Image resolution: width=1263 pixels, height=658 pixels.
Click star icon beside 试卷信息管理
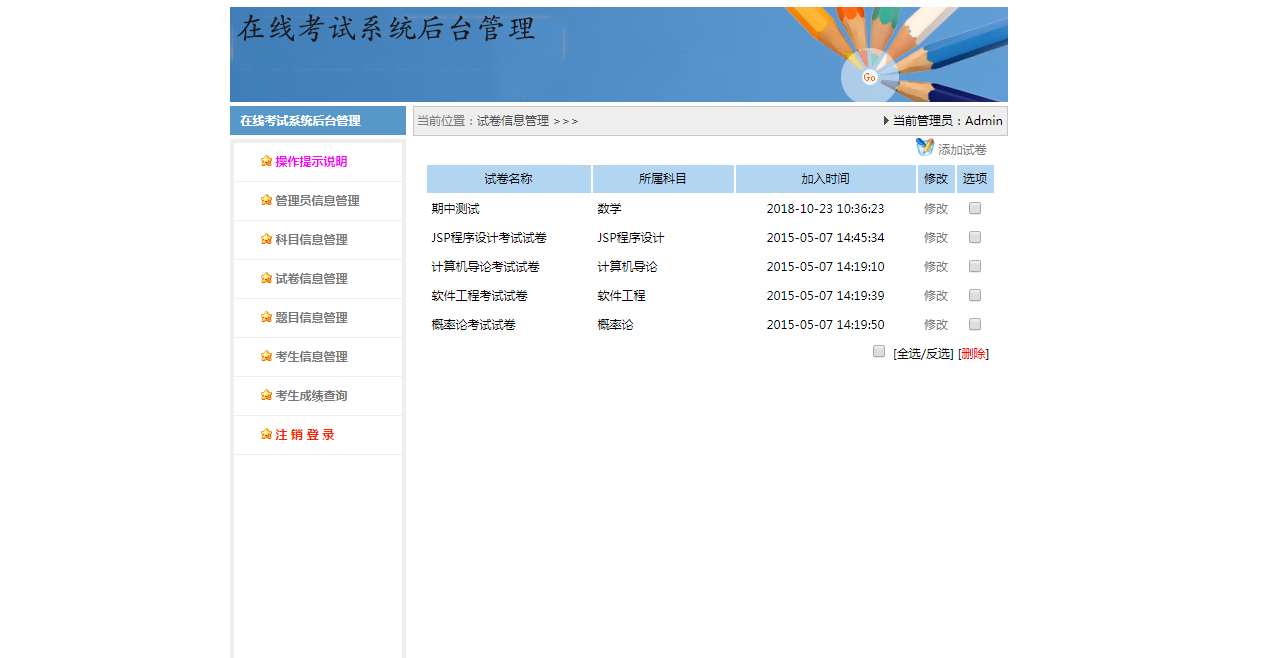[266, 278]
